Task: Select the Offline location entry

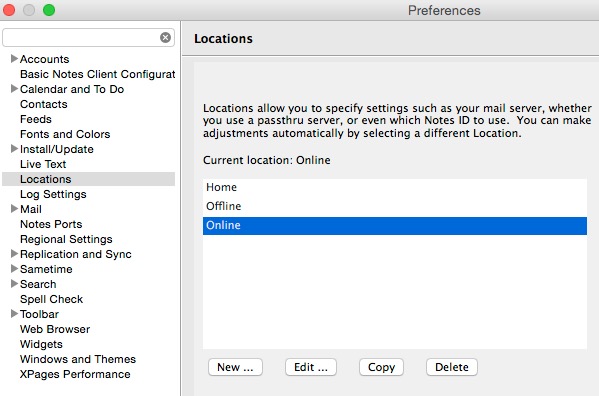Action: pos(395,206)
